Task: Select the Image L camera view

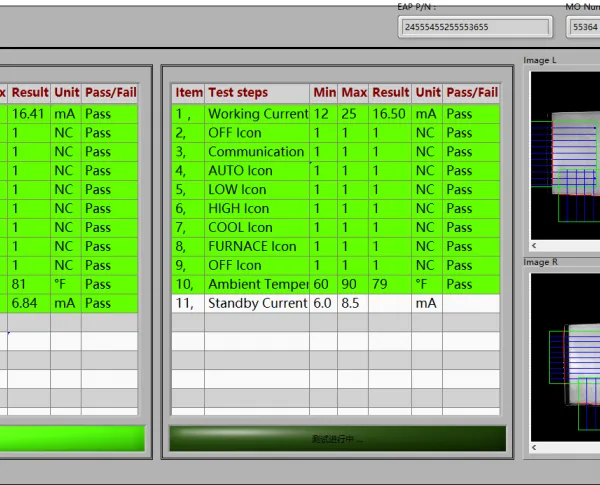Action: pyautogui.click(x=565, y=155)
